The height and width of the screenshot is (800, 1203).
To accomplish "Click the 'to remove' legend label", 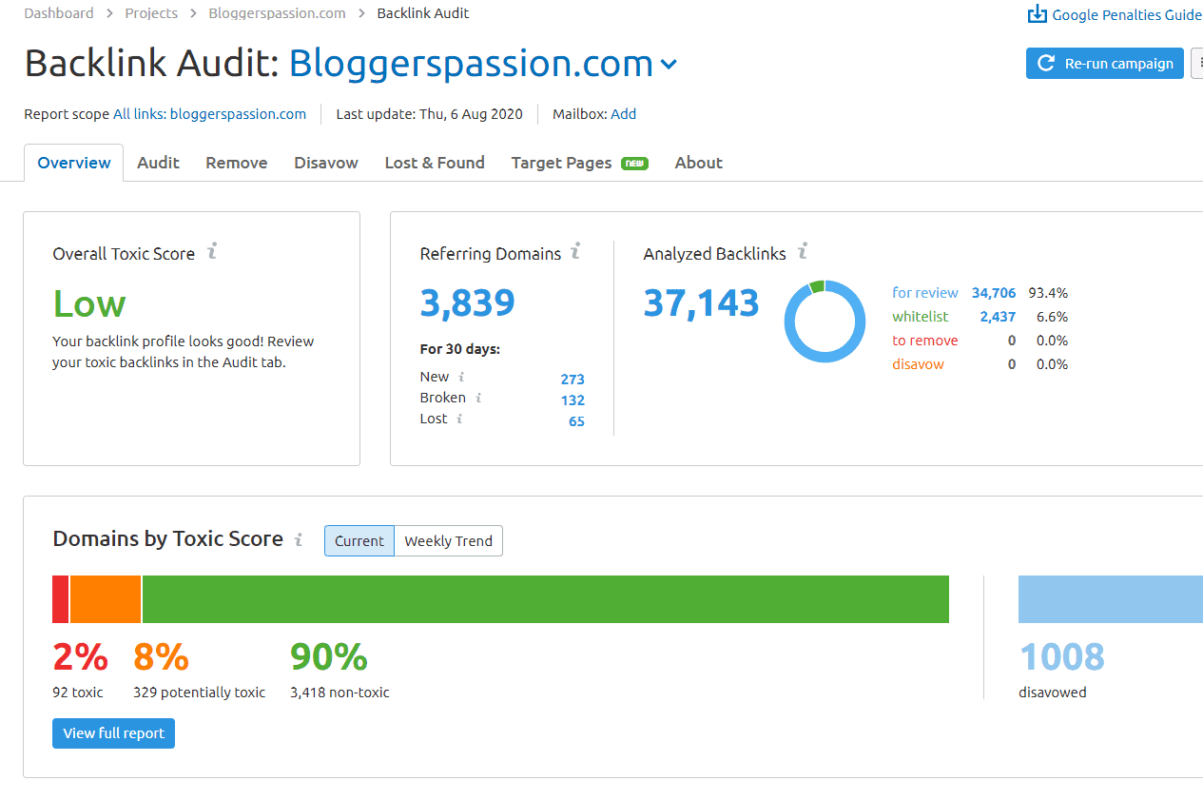I will point(925,341).
